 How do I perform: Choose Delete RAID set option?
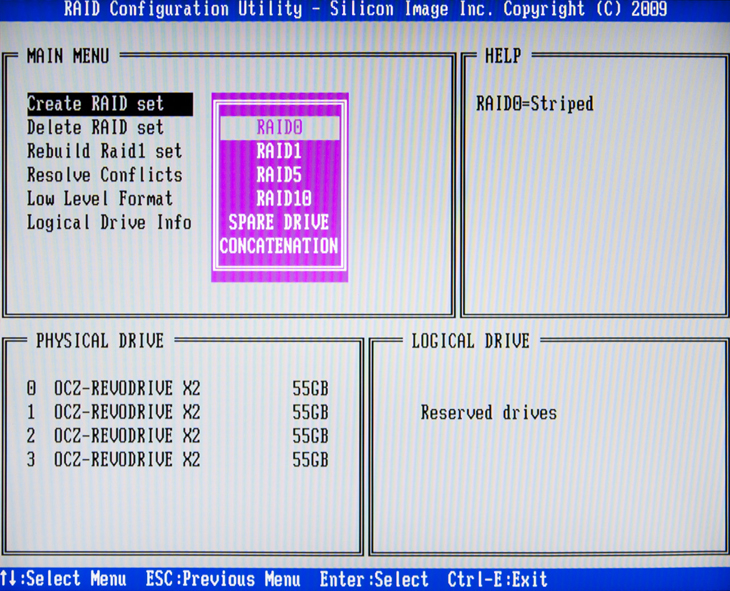pos(95,128)
